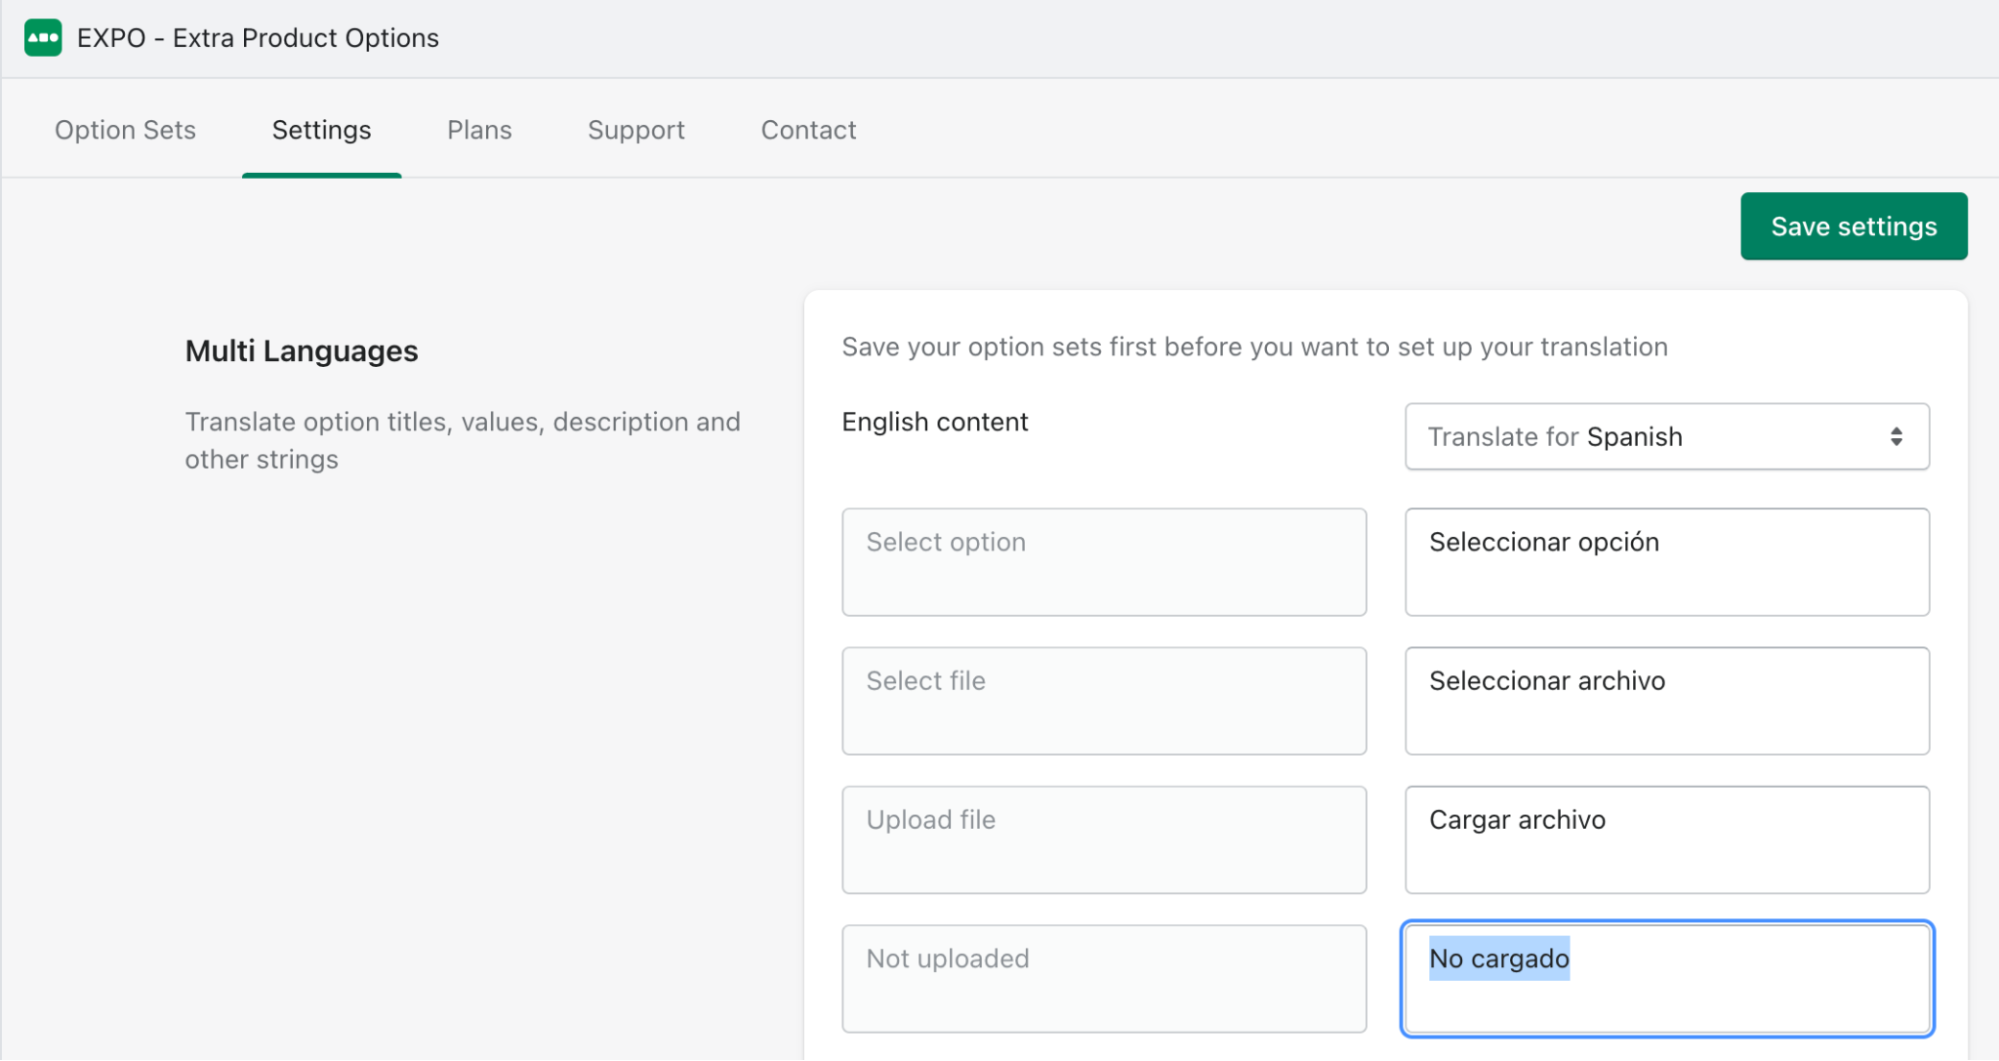
Task: Select the Settings tab
Action: pyautogui.click(x=321, y=130)
